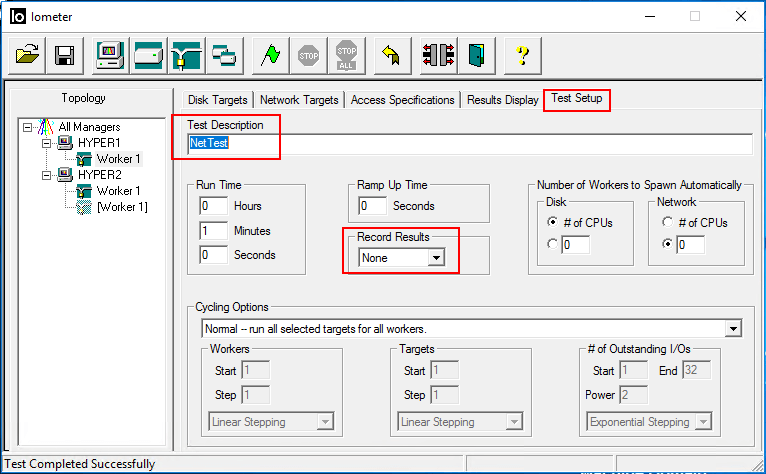The image size is (766, 474).
Task: Click the Run Time Hours field
Action: click(213, 206)
